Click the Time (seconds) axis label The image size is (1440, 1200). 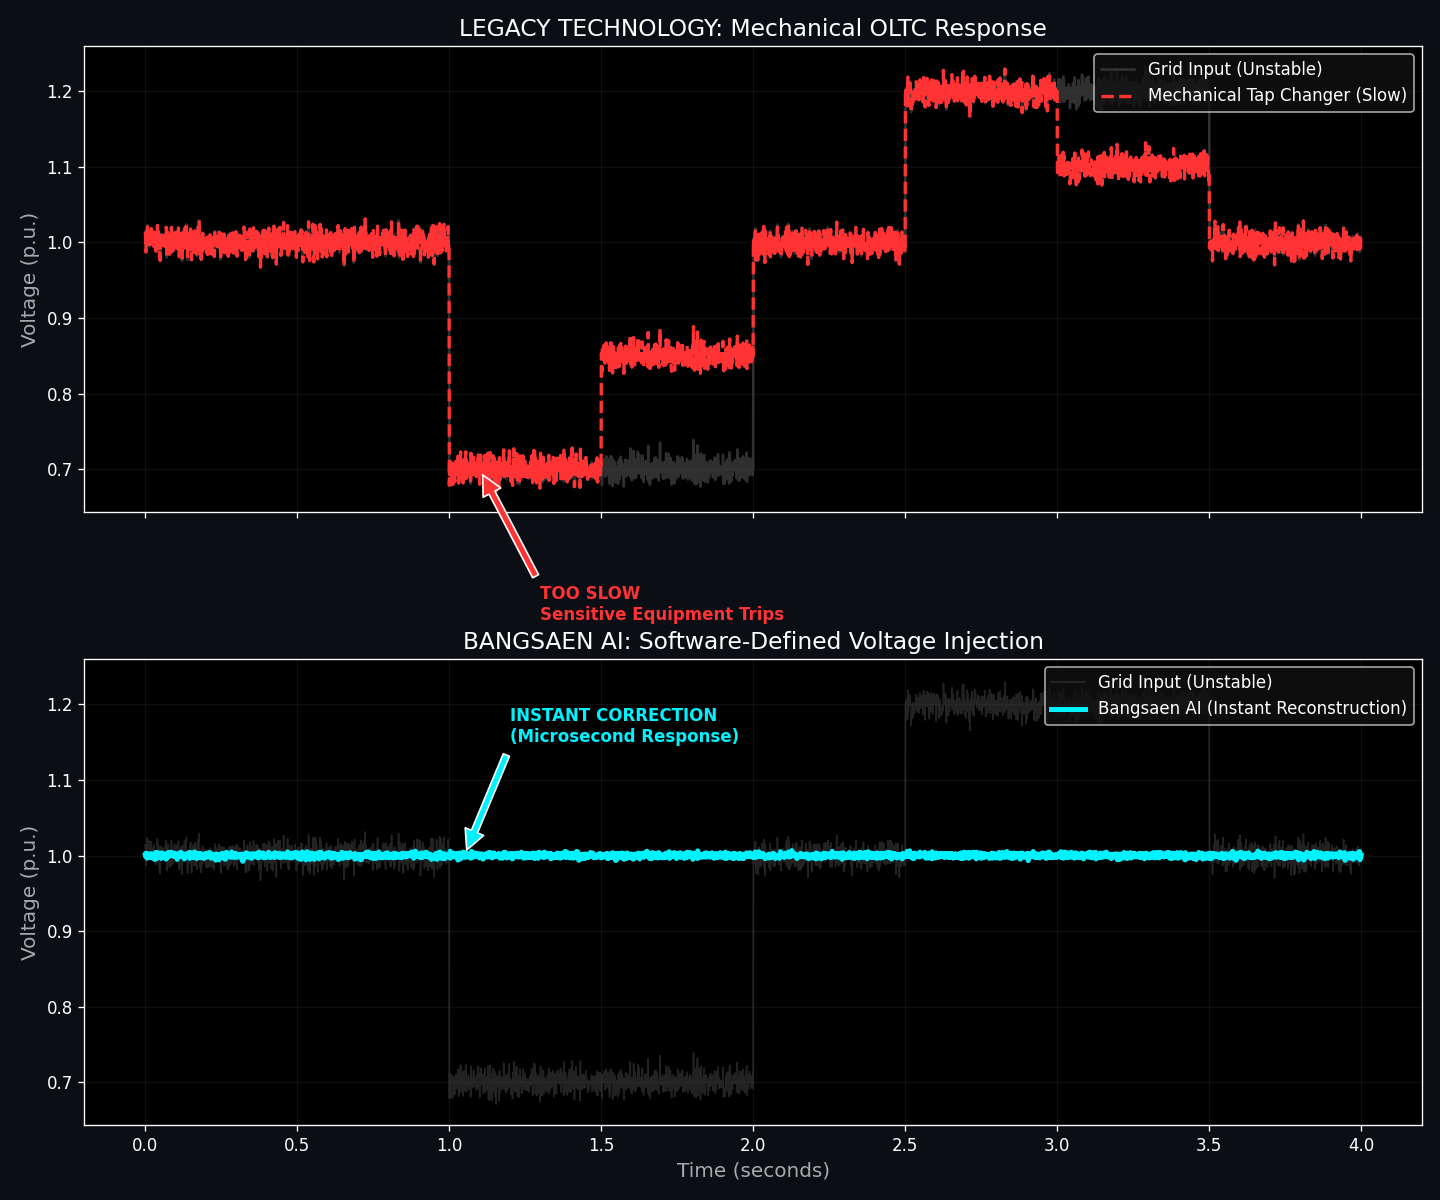(753, 1170)
